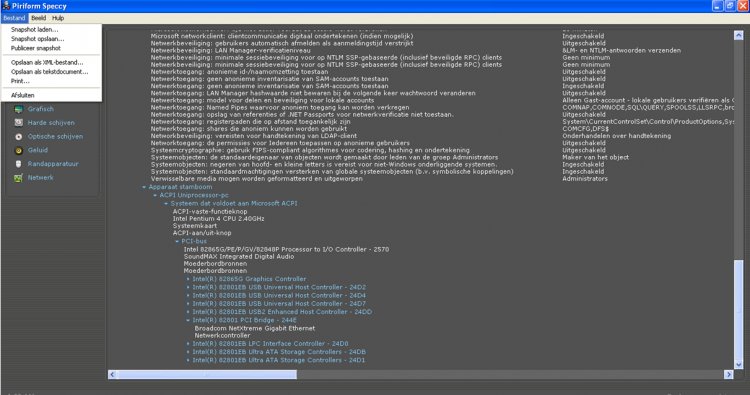750x395 pixels.
Task: Click the Piriform Speccy title bar icon
Action: pyautogui.click(x=6, y=6)
